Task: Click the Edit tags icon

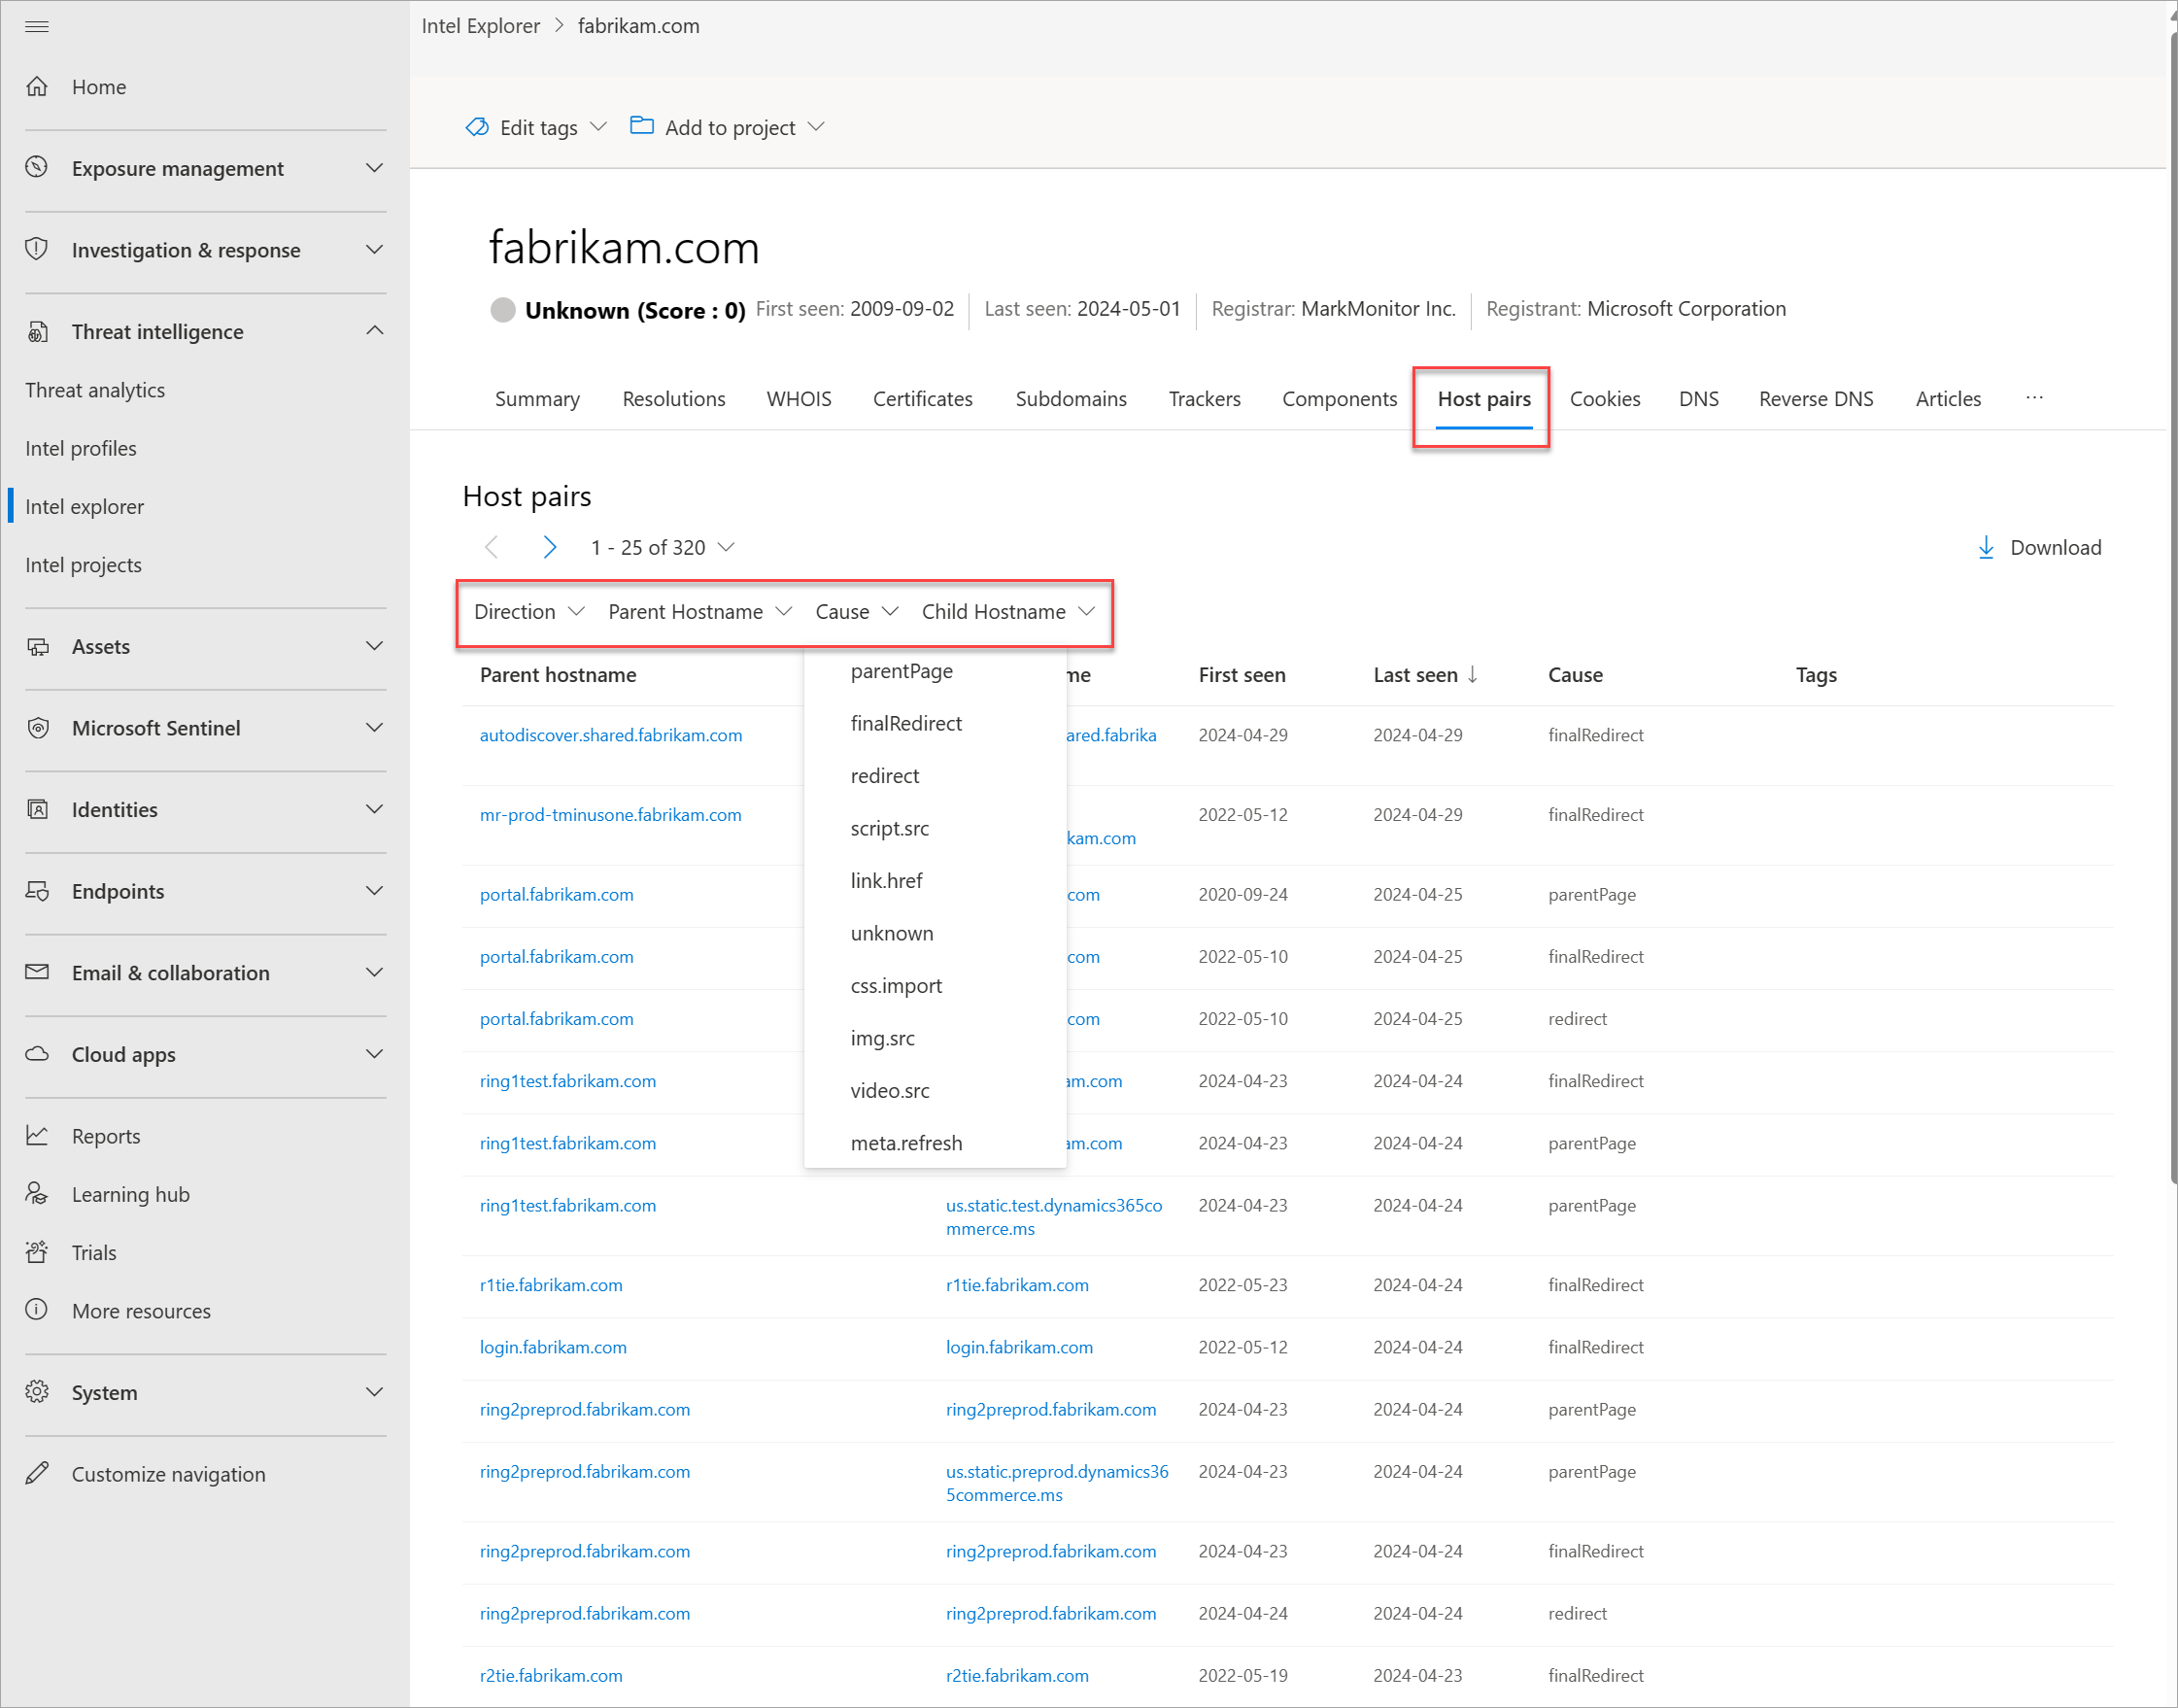Action: (x=477, y=127)
